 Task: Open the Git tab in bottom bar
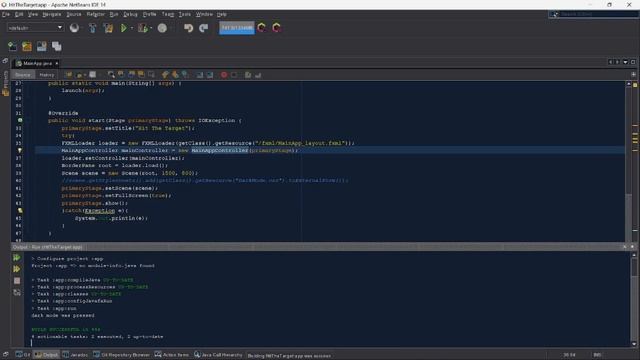pos(23,355)
